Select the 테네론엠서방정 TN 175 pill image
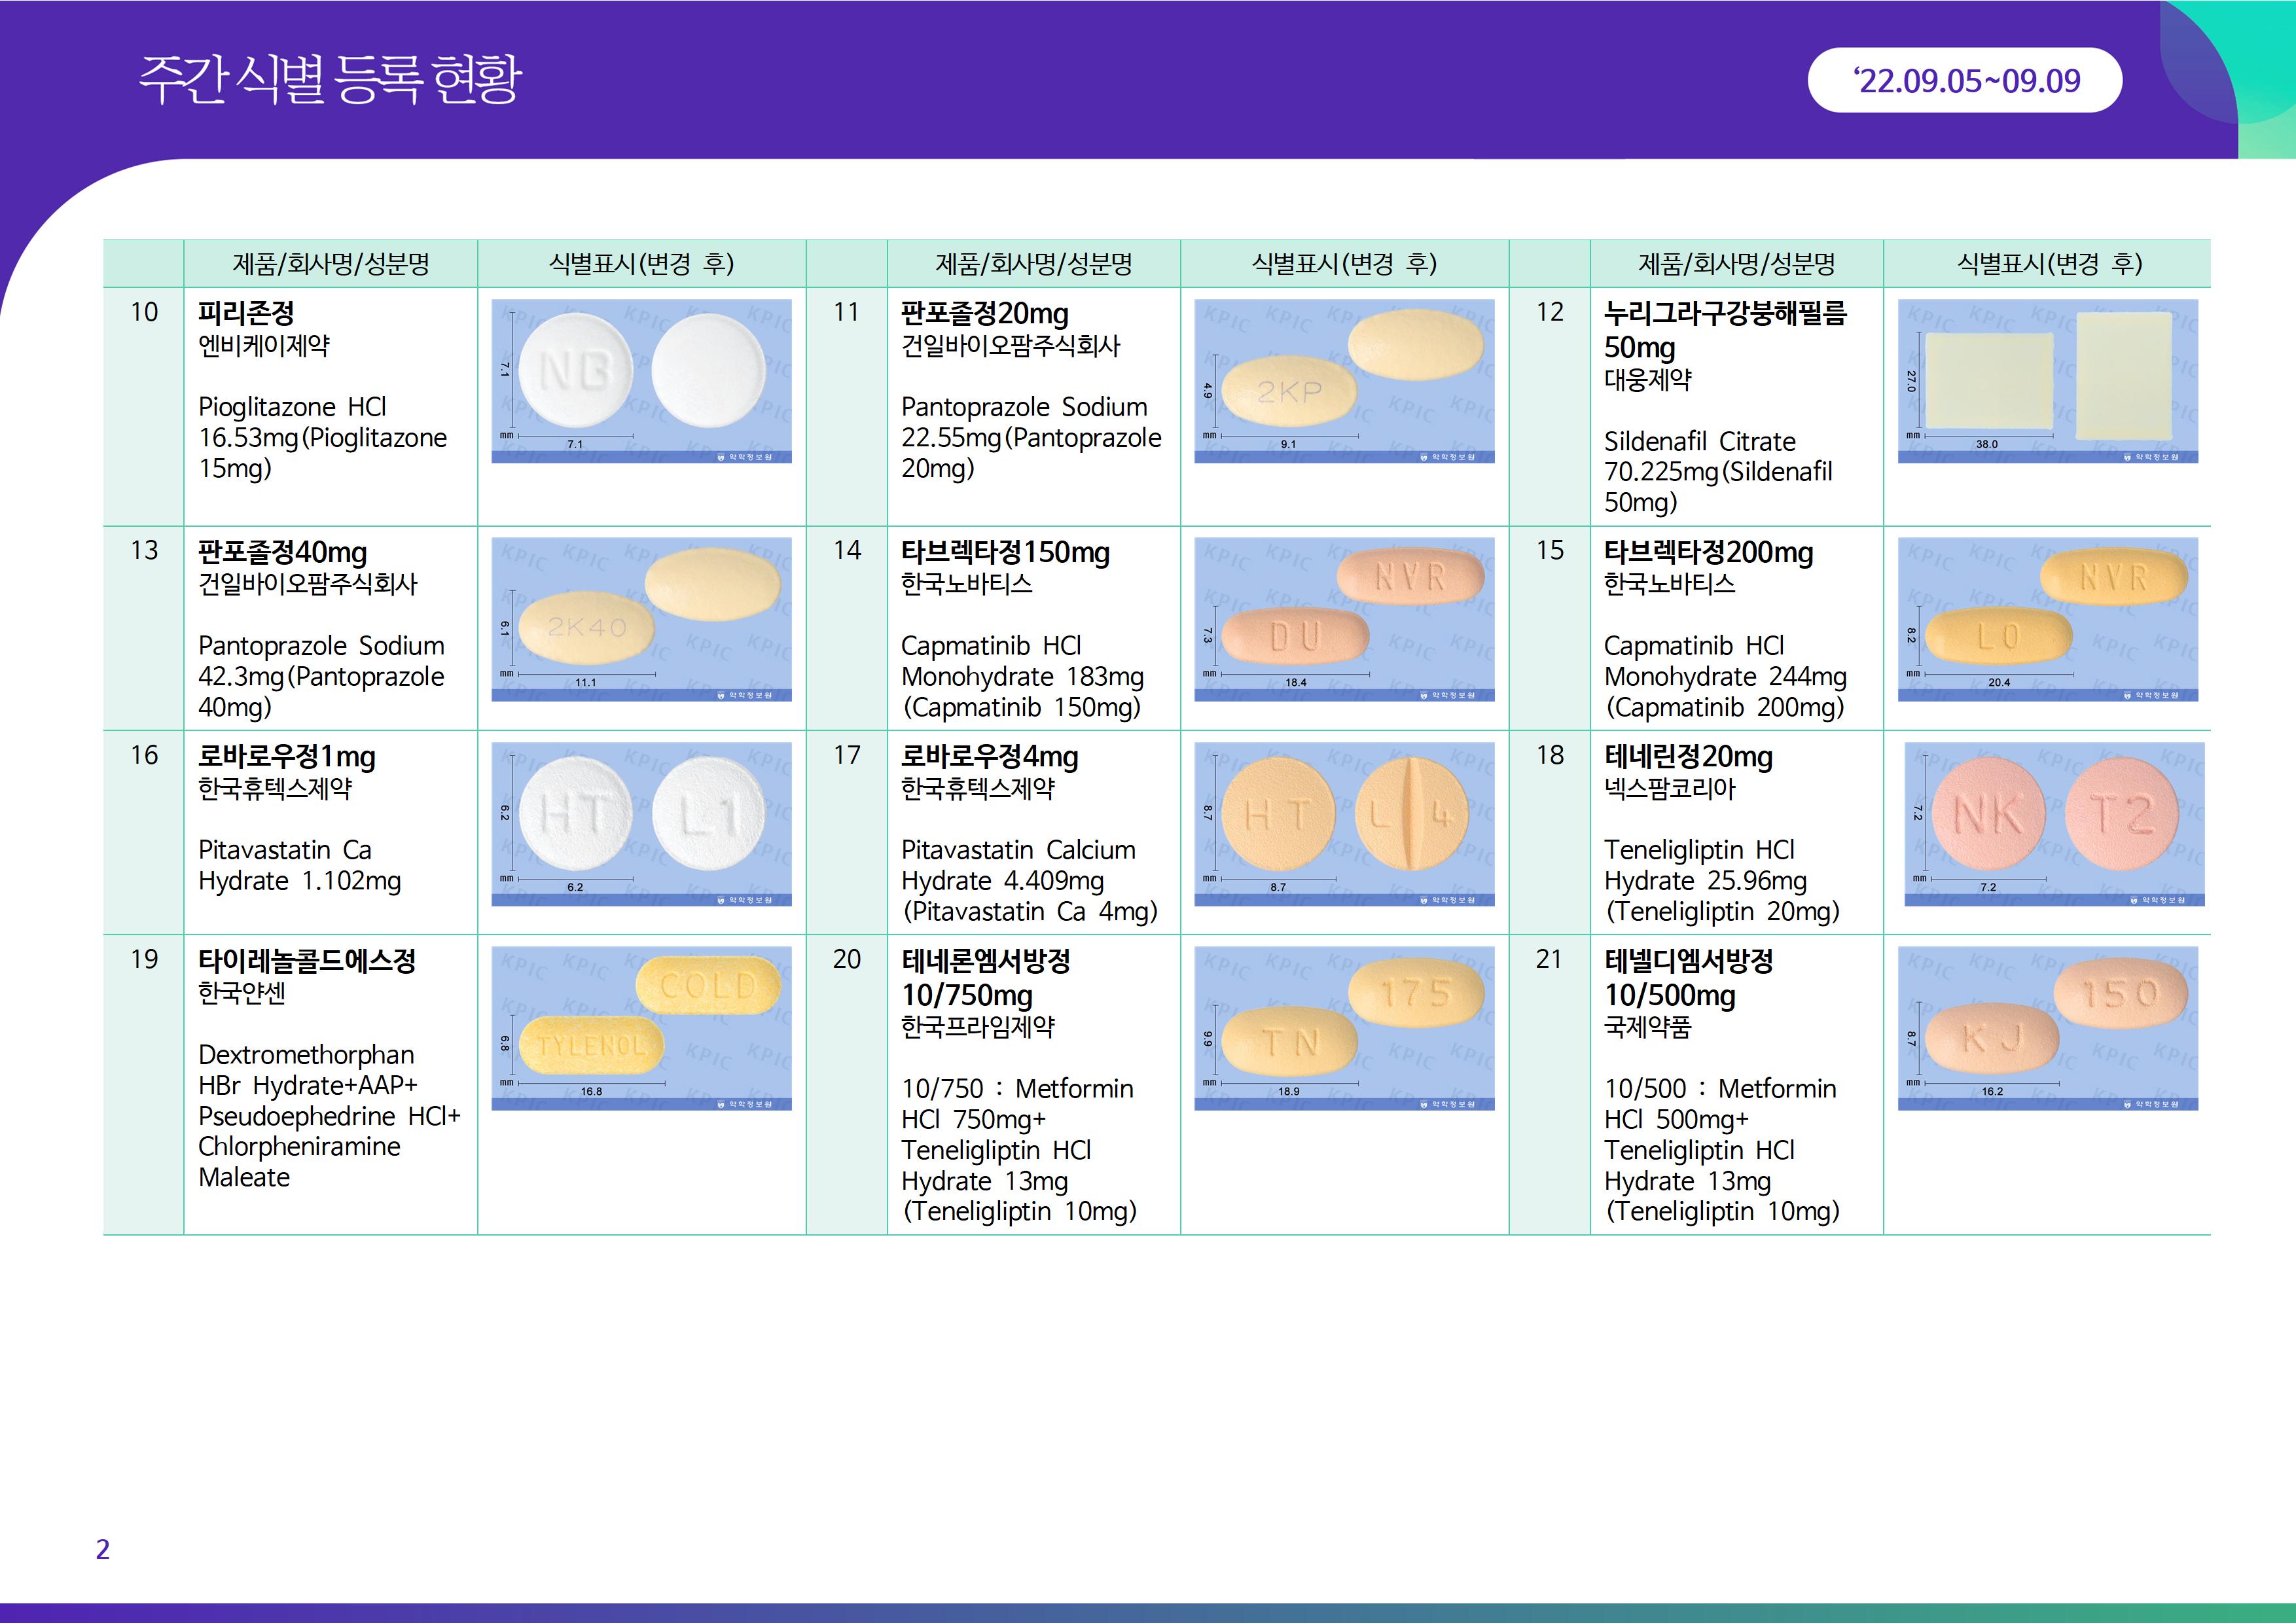The image size is (2296, 1623). [x=1344, y=1028]
